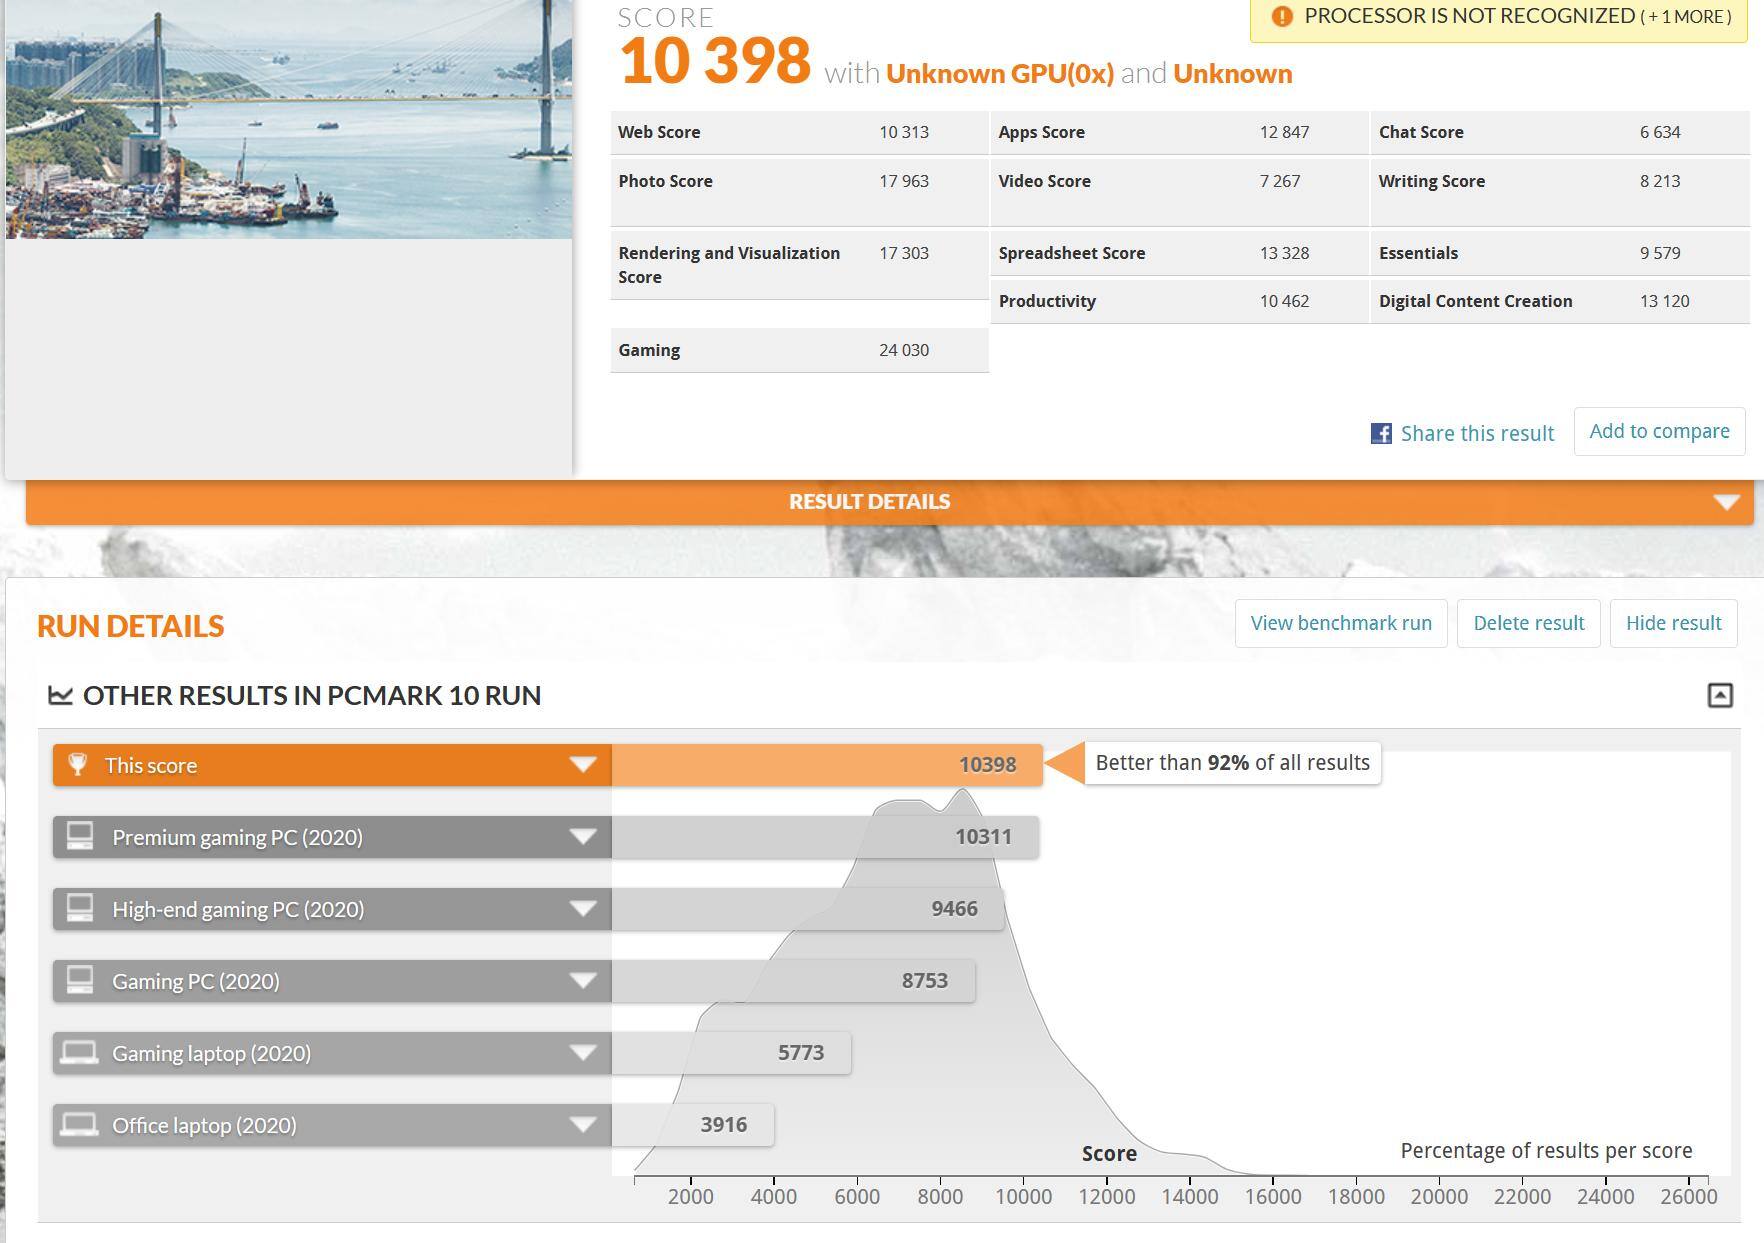
Task: Expand the This score dropdown arrow
Action: 583,765
